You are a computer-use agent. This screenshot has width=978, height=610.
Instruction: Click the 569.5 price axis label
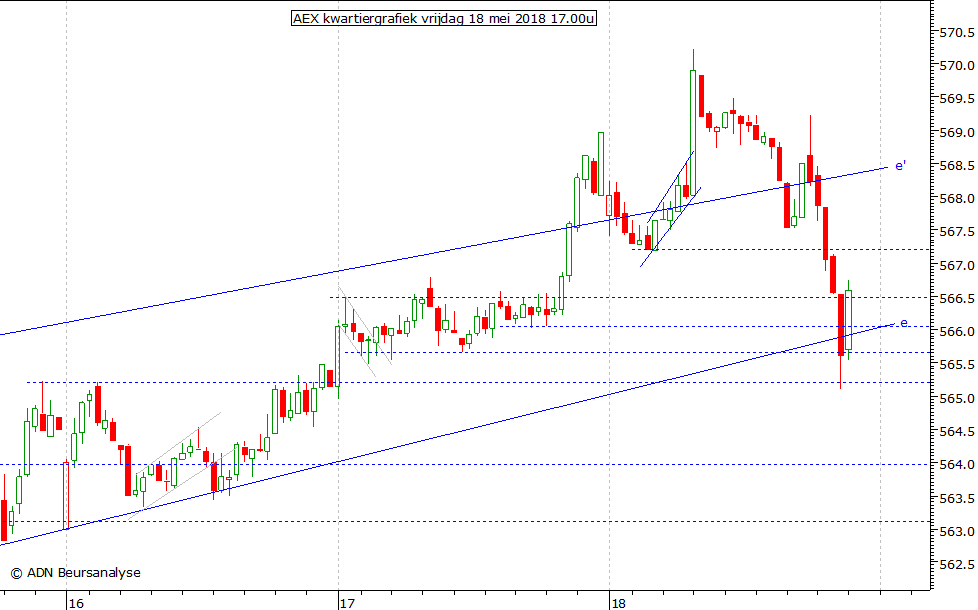(x=957, y=99)
